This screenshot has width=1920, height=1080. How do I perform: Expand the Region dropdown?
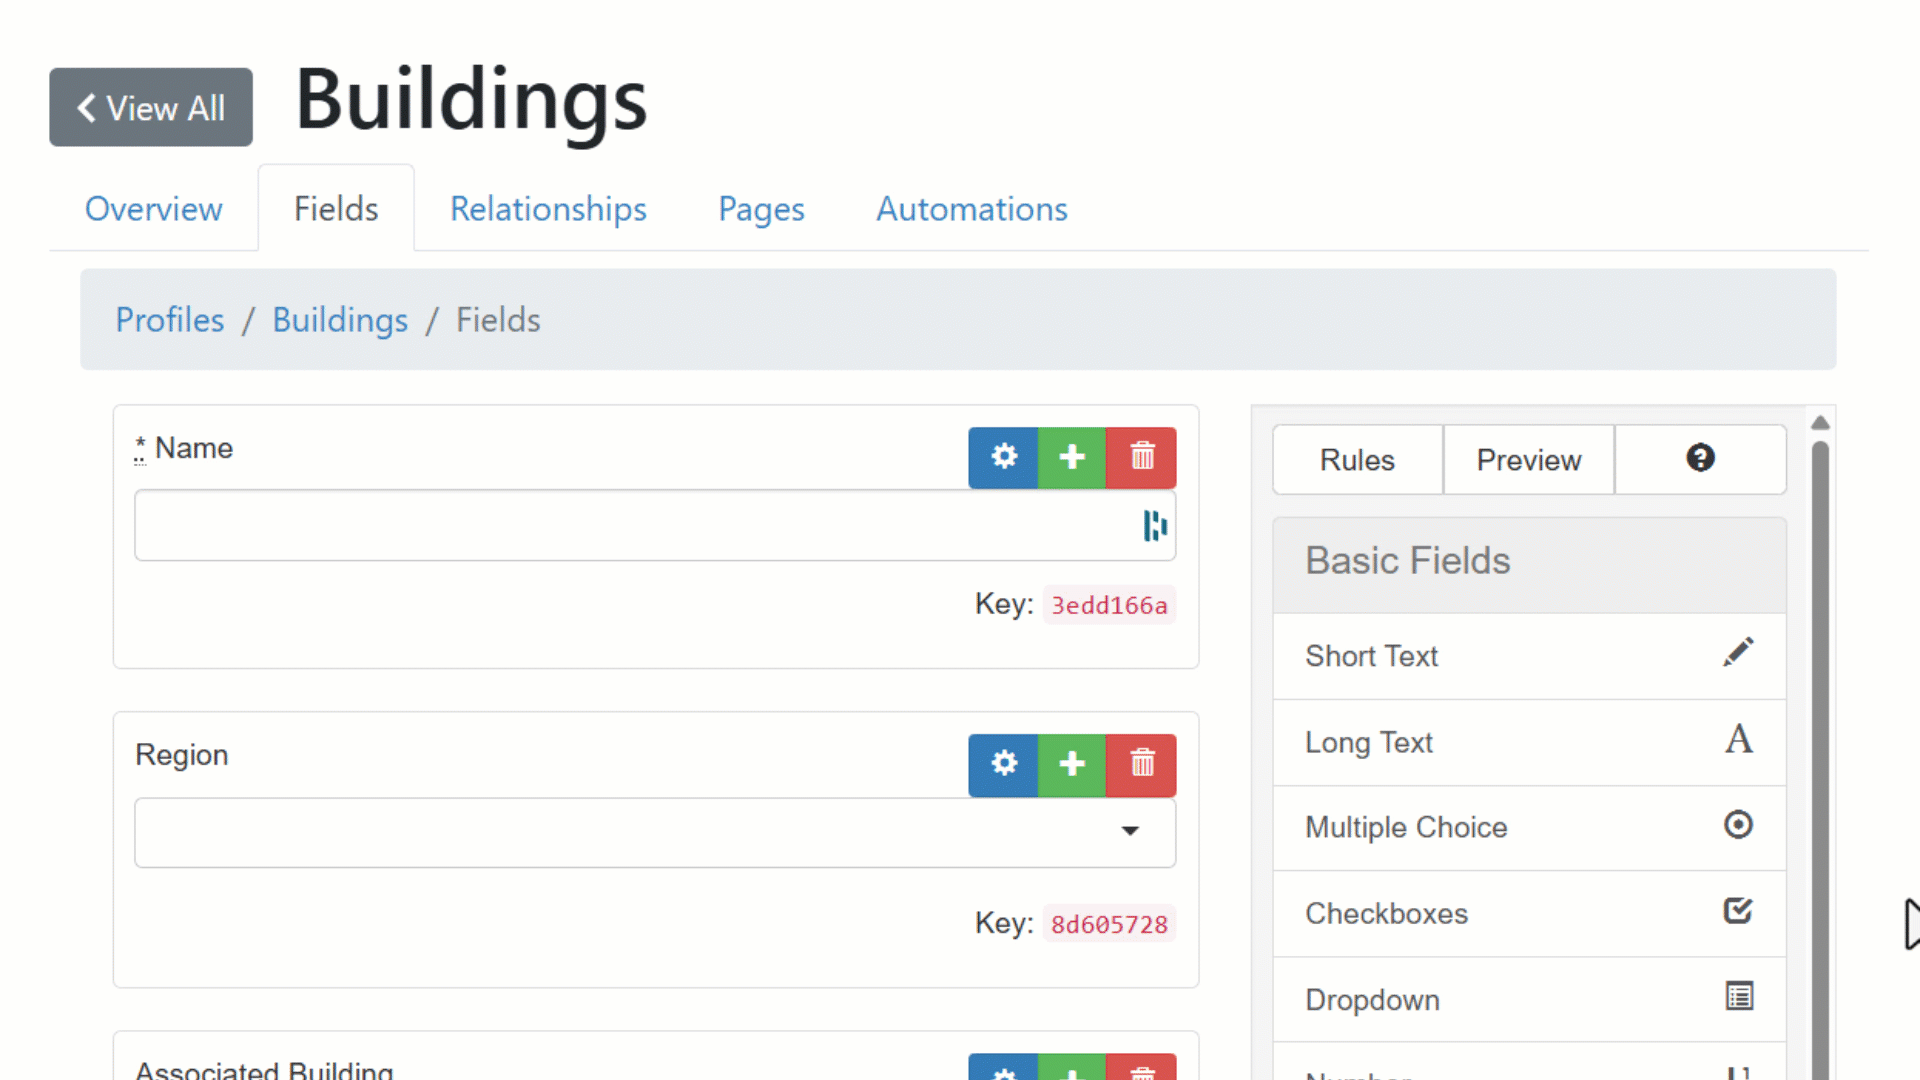pos(1130,832)
